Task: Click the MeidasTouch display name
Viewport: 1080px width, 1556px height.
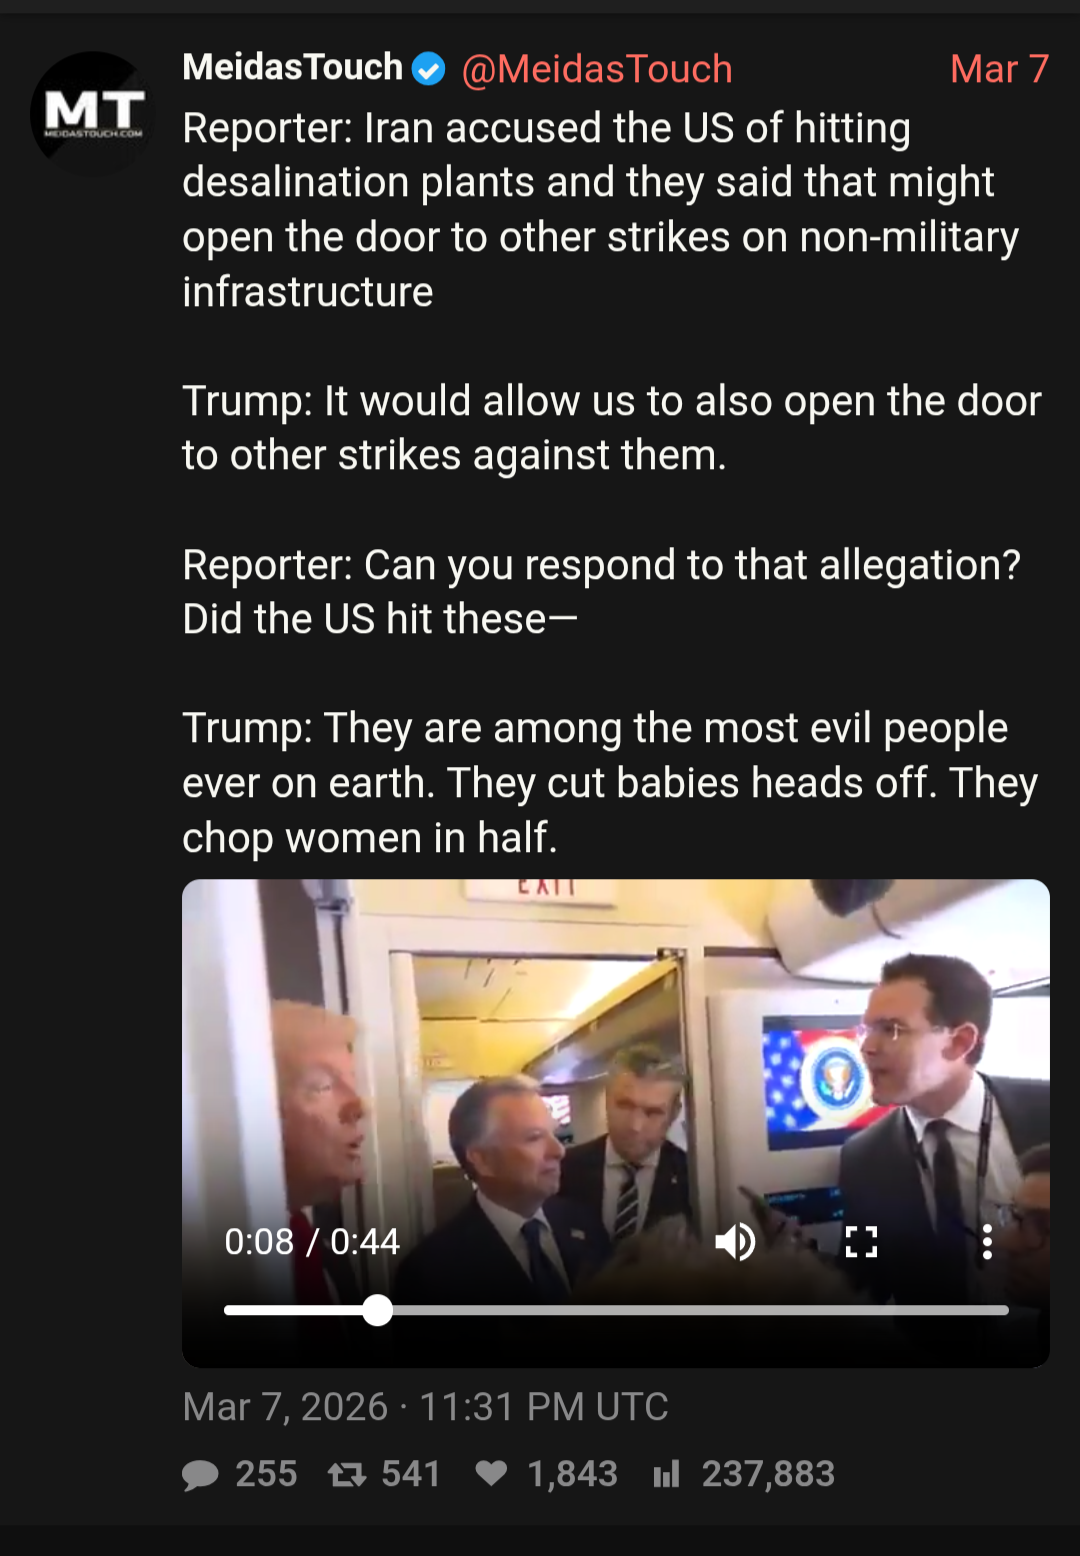Action: coord(292,67)
